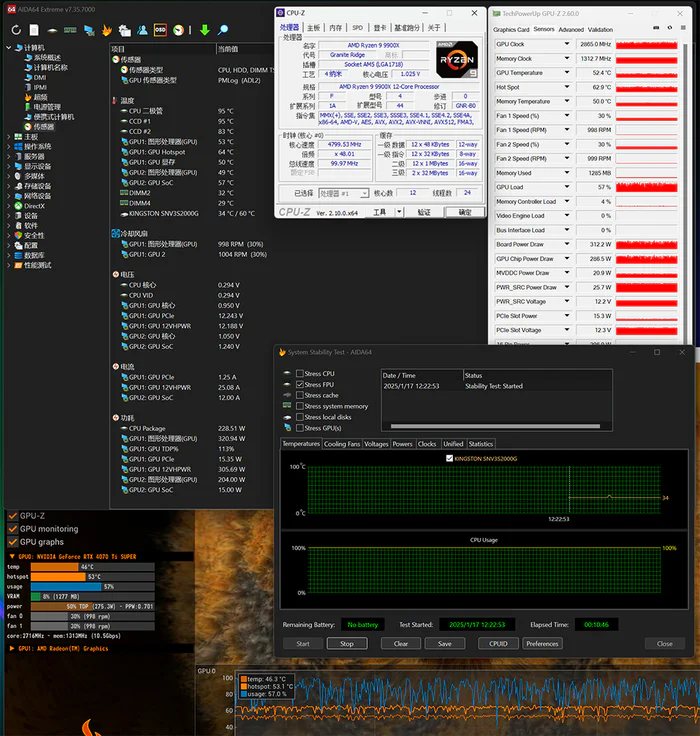Click the monitor diagnostics icon in AIDA64 toolbar

click(x=89, y=31)
